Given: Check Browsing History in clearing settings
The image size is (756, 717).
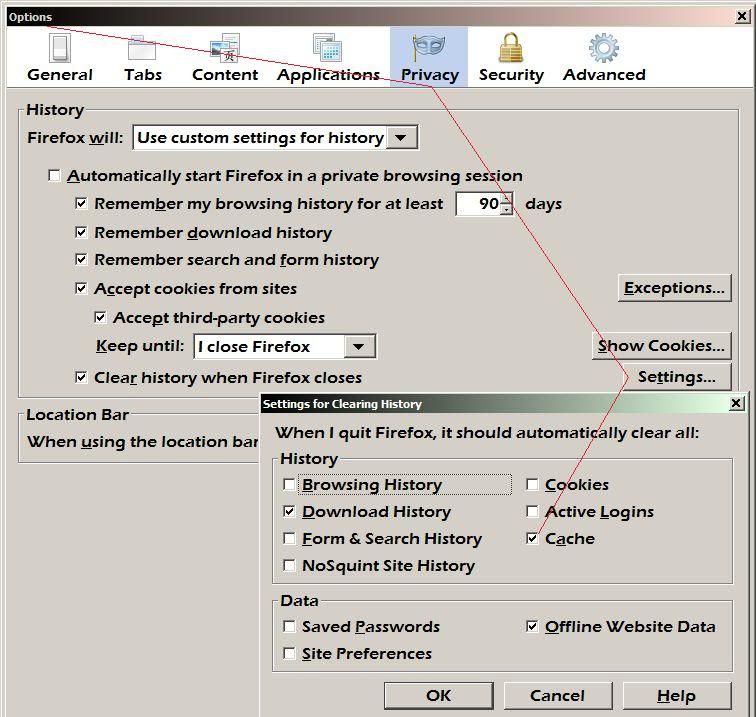Looking at the screenshot, I should [x=289, y=484].
